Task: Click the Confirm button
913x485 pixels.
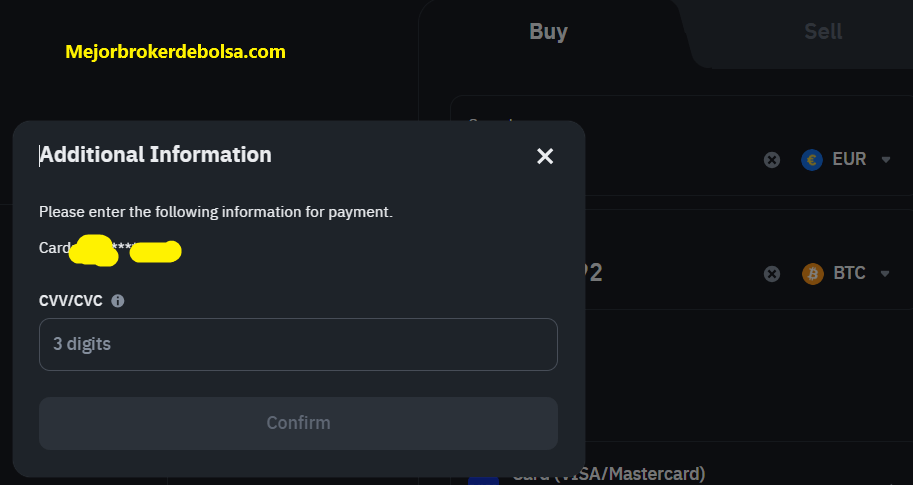Action: [x=298, y=423]
